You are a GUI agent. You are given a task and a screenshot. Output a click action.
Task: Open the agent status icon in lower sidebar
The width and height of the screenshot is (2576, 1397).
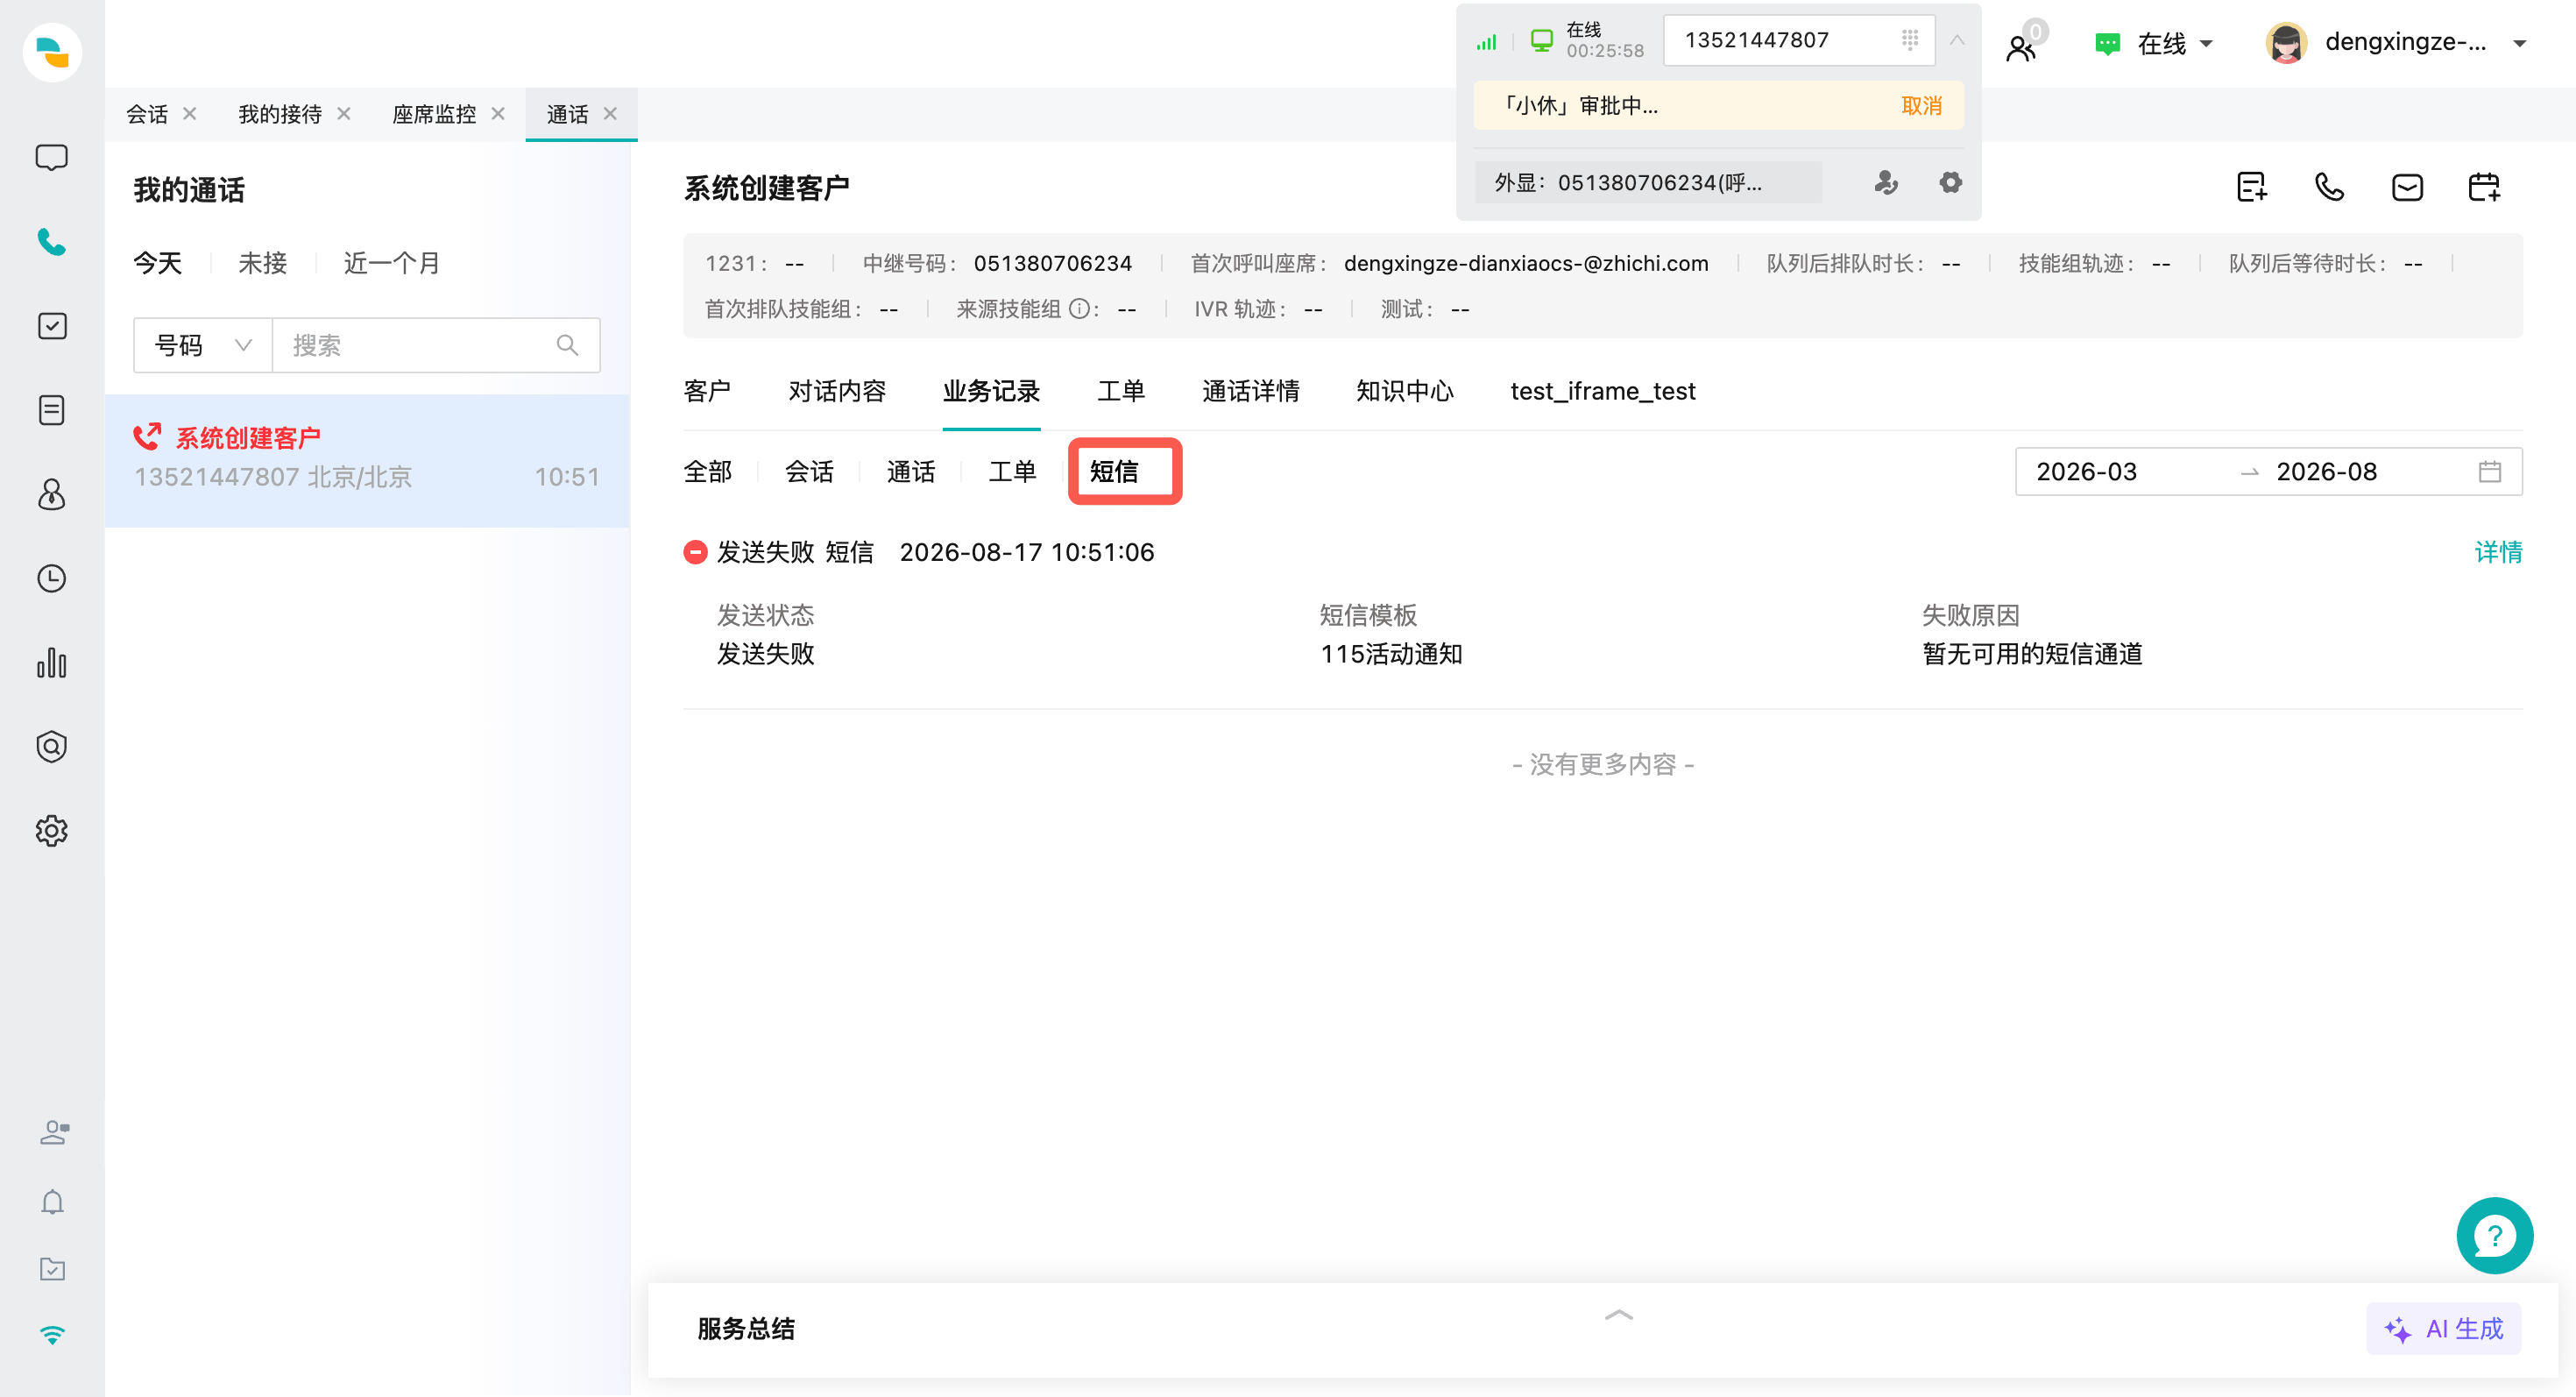[53, 1132]
